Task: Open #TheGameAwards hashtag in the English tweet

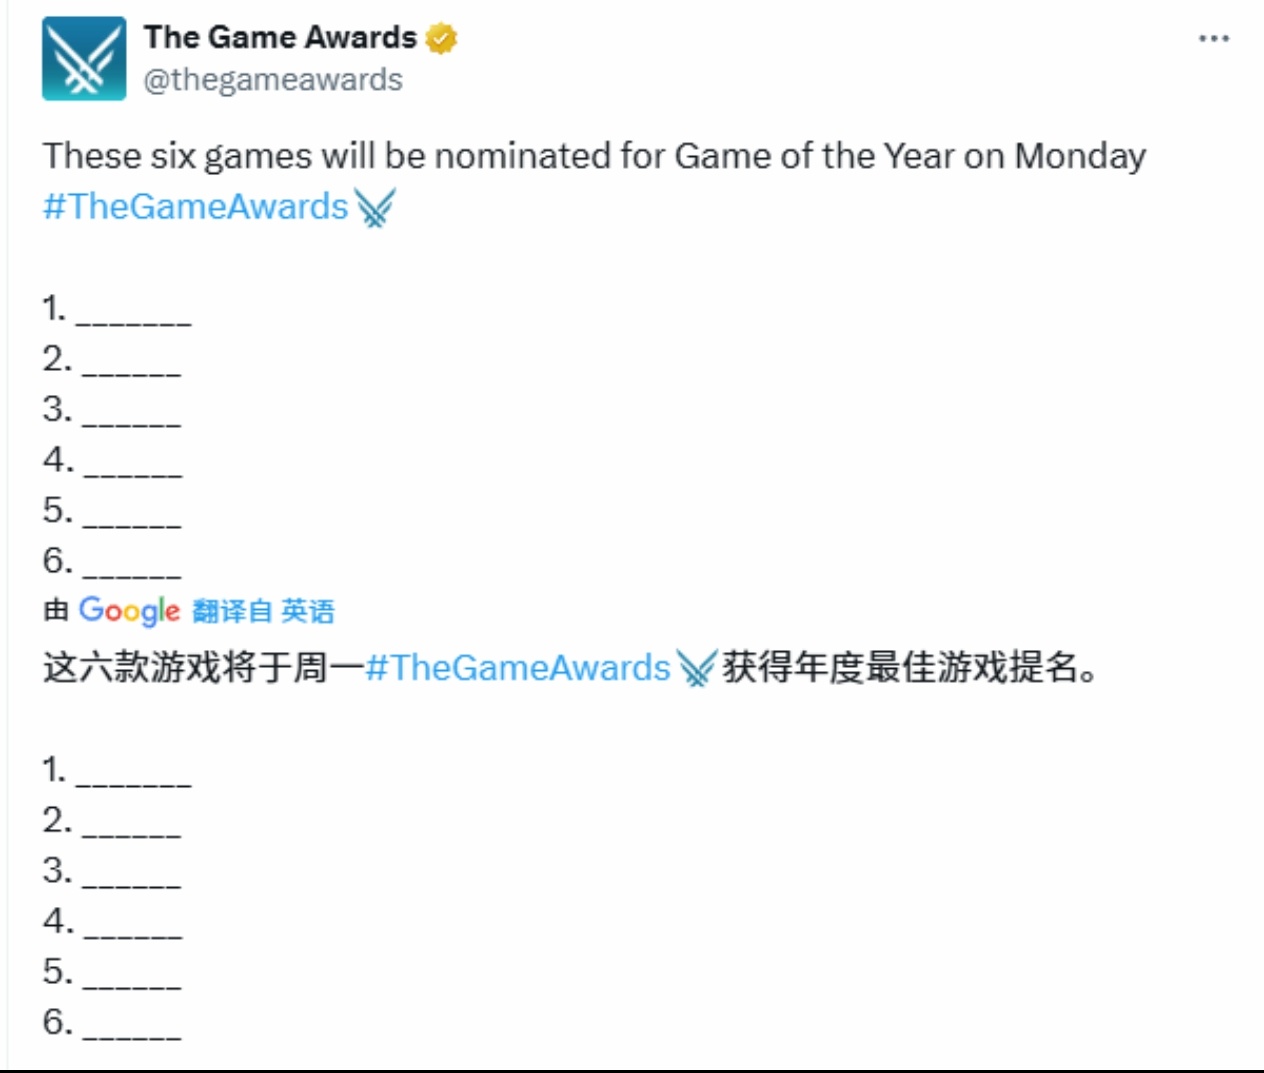Action: click(195, 206)
